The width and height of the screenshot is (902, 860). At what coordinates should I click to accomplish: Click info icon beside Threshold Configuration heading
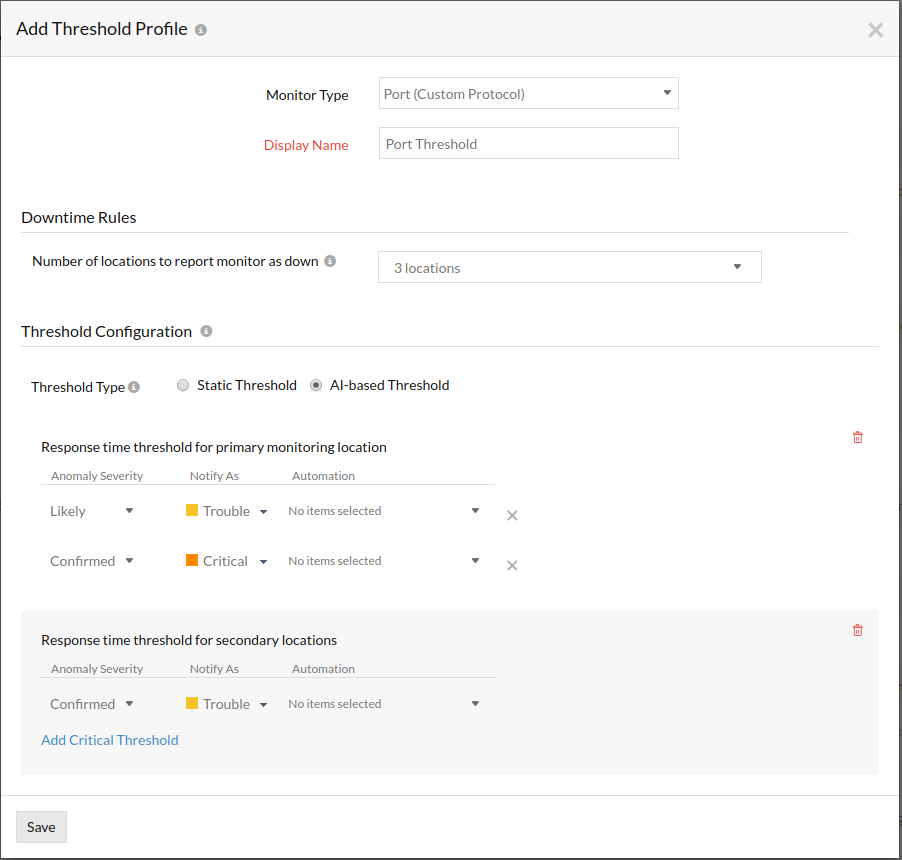[x=206, y=331]
